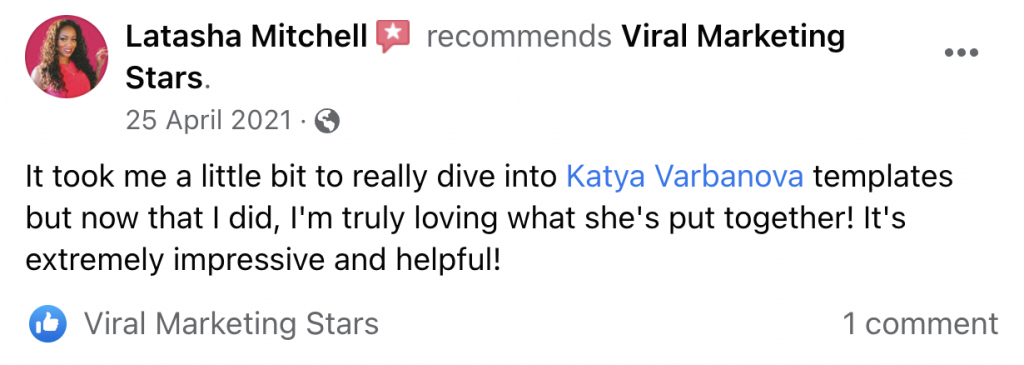
Task: Open Latasha Mitchell's profile picture
Action: point(67,57)
